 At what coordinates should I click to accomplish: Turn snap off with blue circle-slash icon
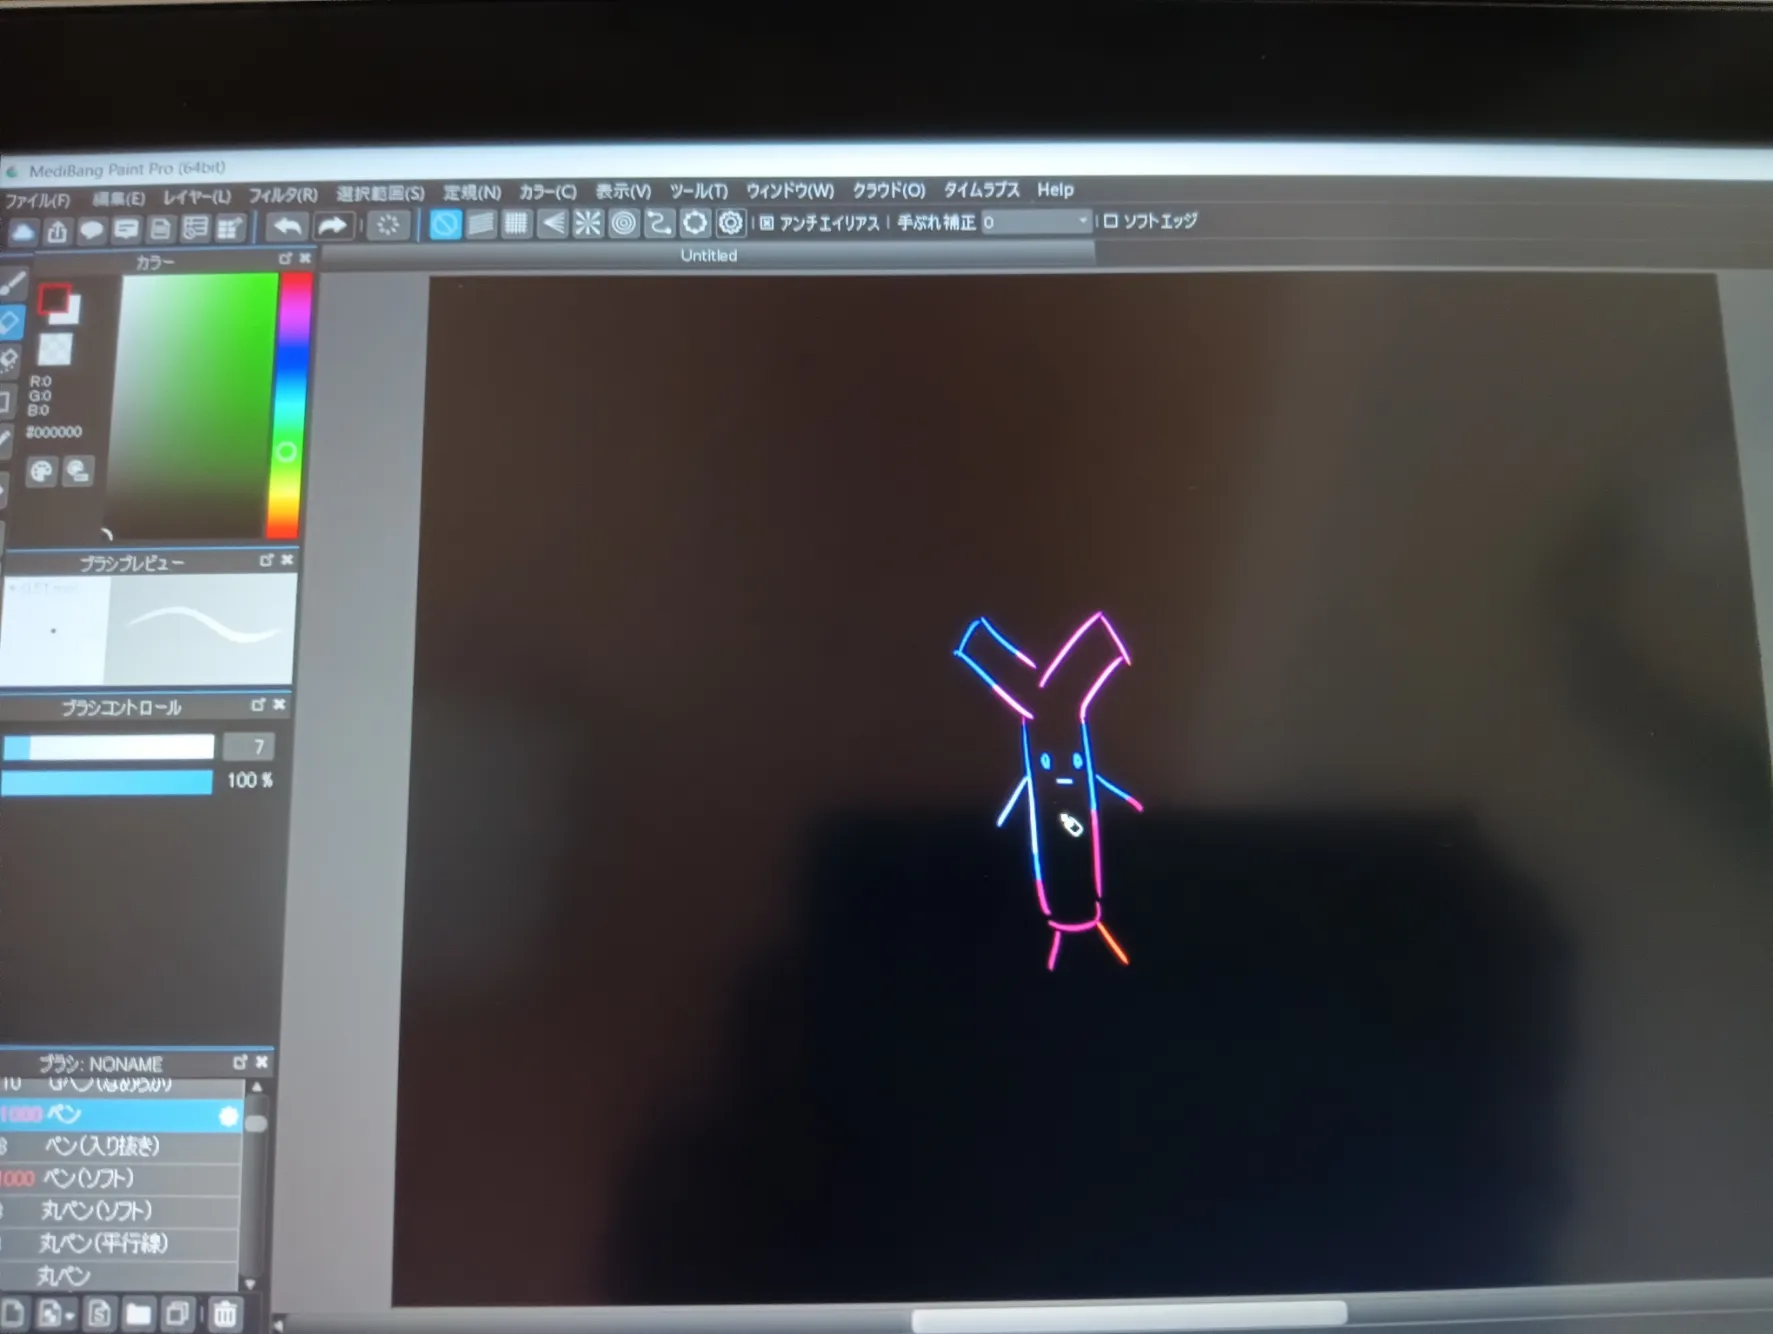(x=445, y=224)
